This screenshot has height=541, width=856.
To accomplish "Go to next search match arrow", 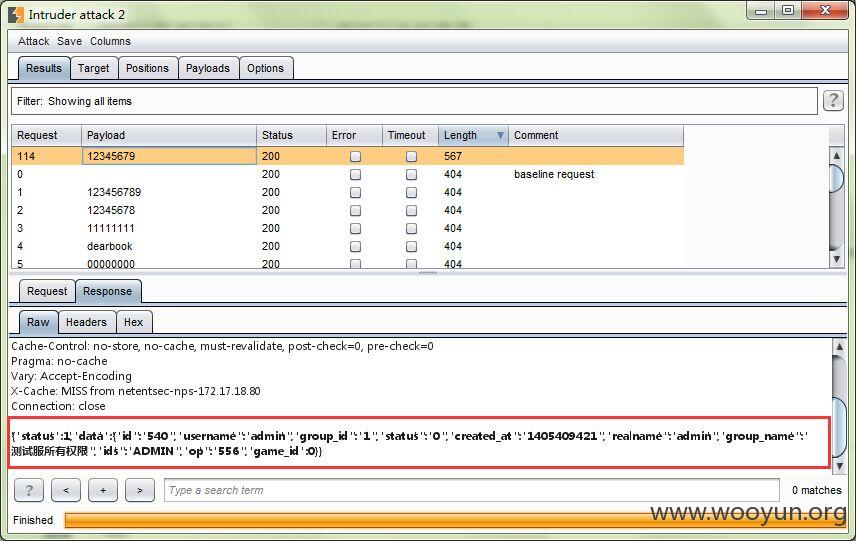I will 140,490.
